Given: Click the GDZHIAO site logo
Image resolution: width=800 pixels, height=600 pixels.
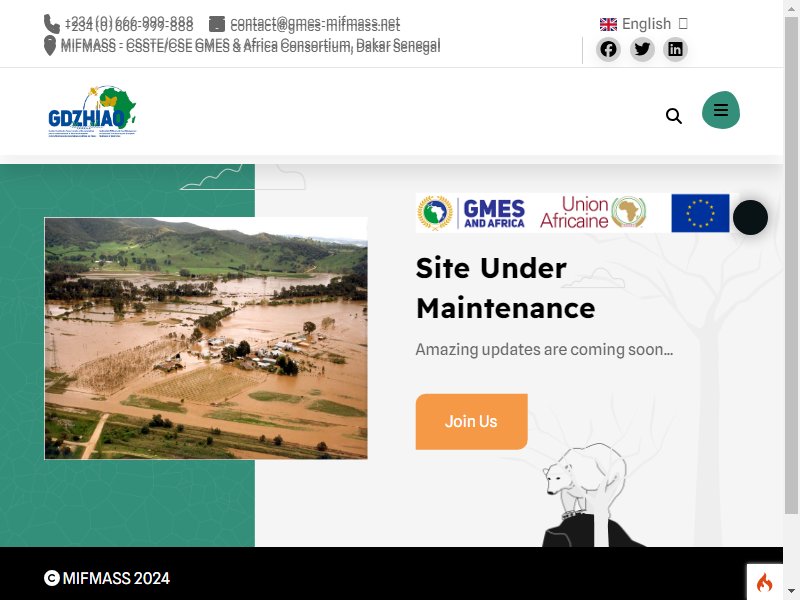Looking at the screenshot, I should (92, 112).
